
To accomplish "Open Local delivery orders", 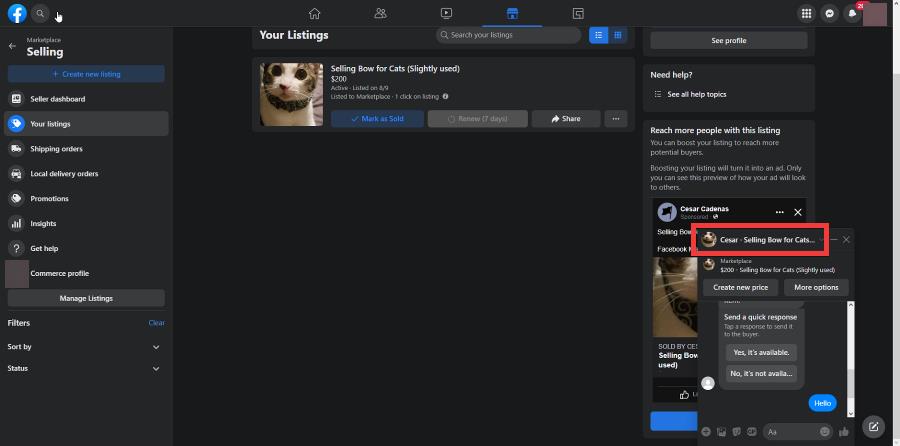I will click(x=86, y=173).
